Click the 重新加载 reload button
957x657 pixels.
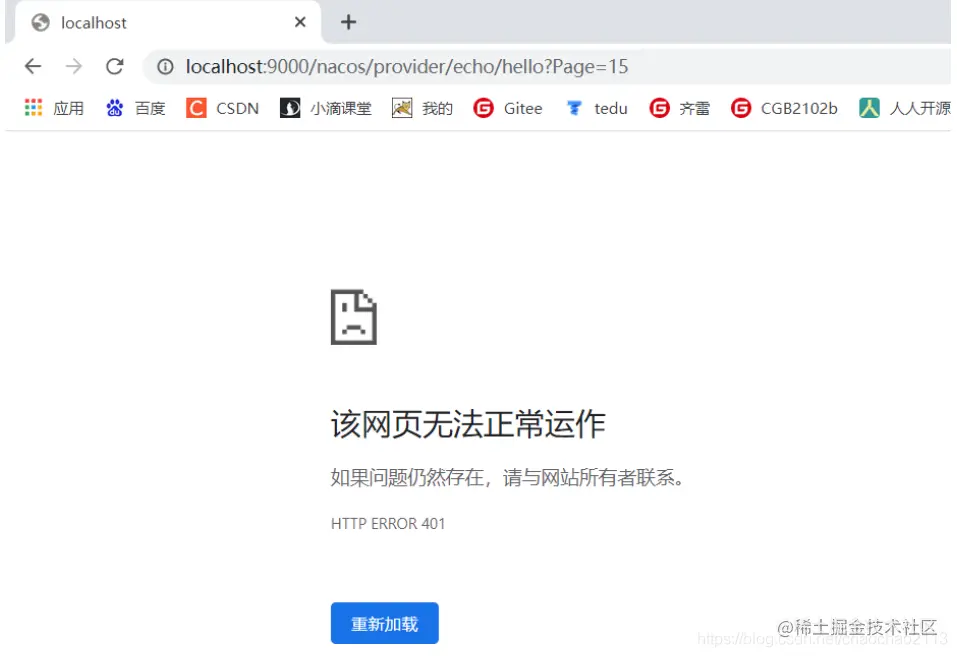pos(384,622)
